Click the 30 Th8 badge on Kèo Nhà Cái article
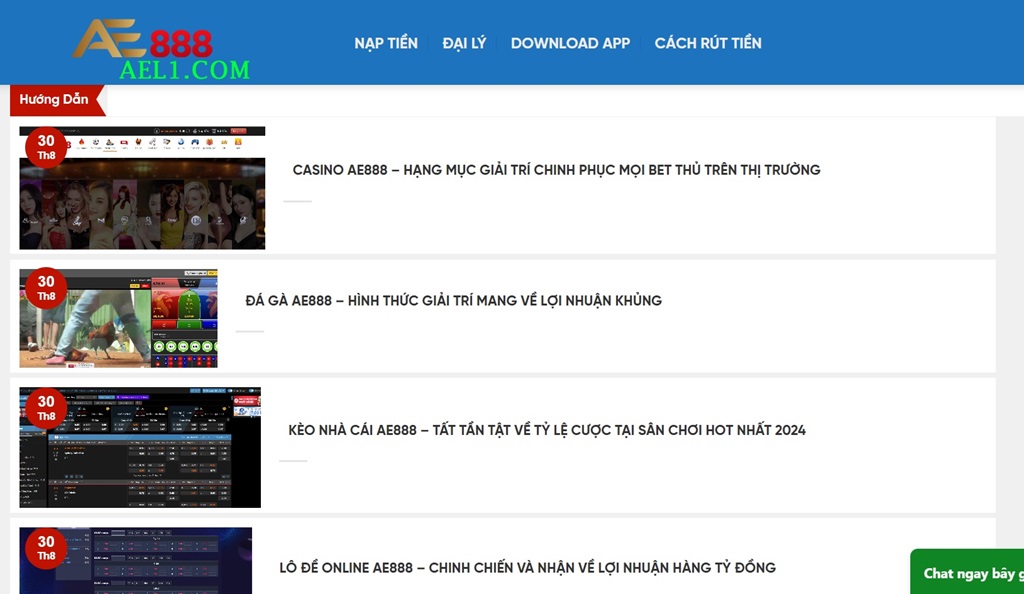1024x594 pixels. pyautogui.click(x=46, y=408)
